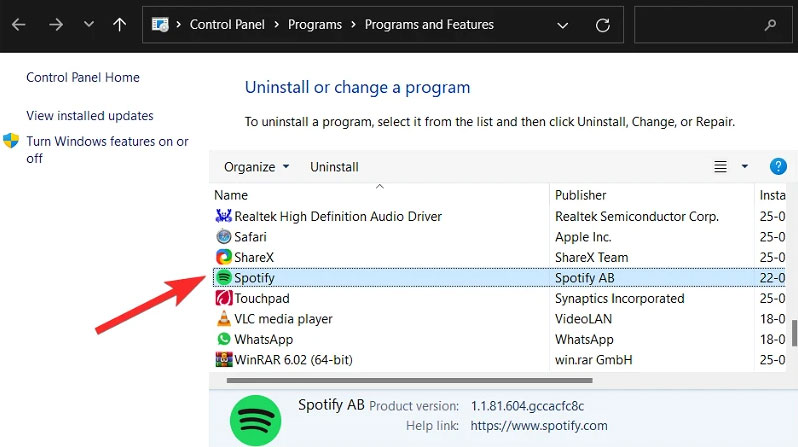This screenshot has height=447, width=798.
Task: Click the WhatsApp publisher cell
Action: (x=584, y=339)
